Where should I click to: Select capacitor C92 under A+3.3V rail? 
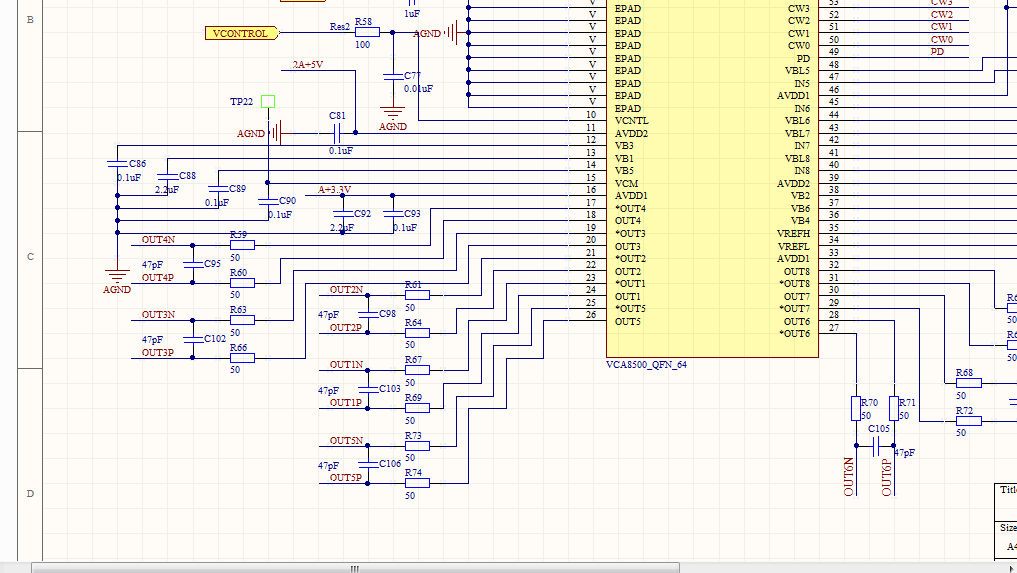coord(343,214)
